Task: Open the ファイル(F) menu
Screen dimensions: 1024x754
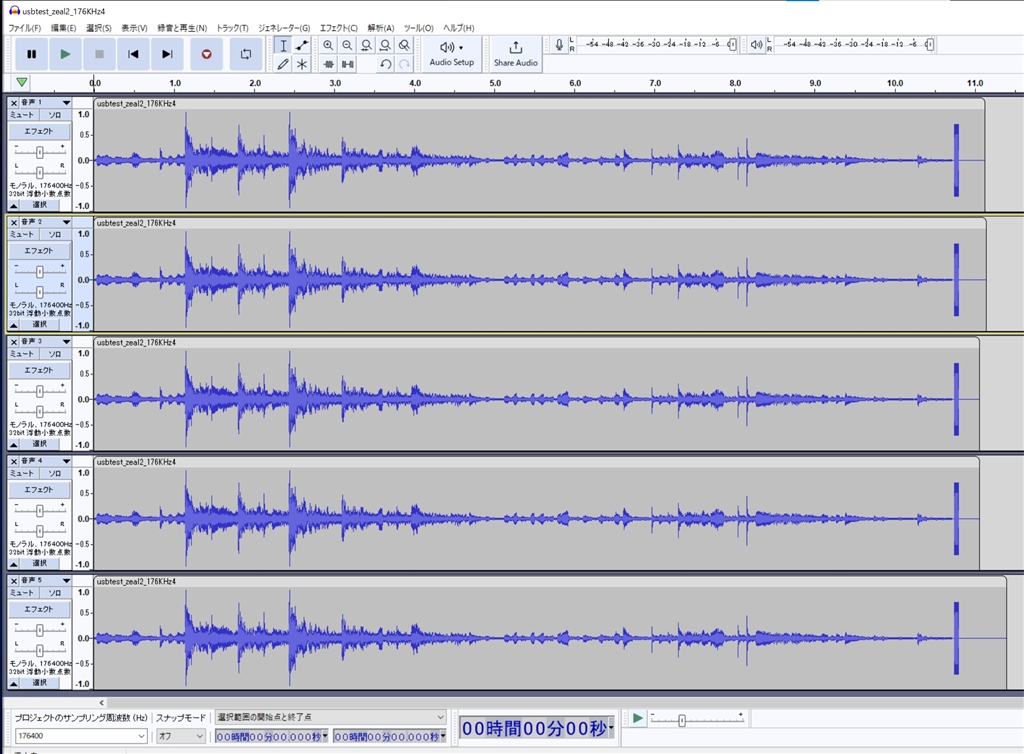Action: tap(25, 28)
